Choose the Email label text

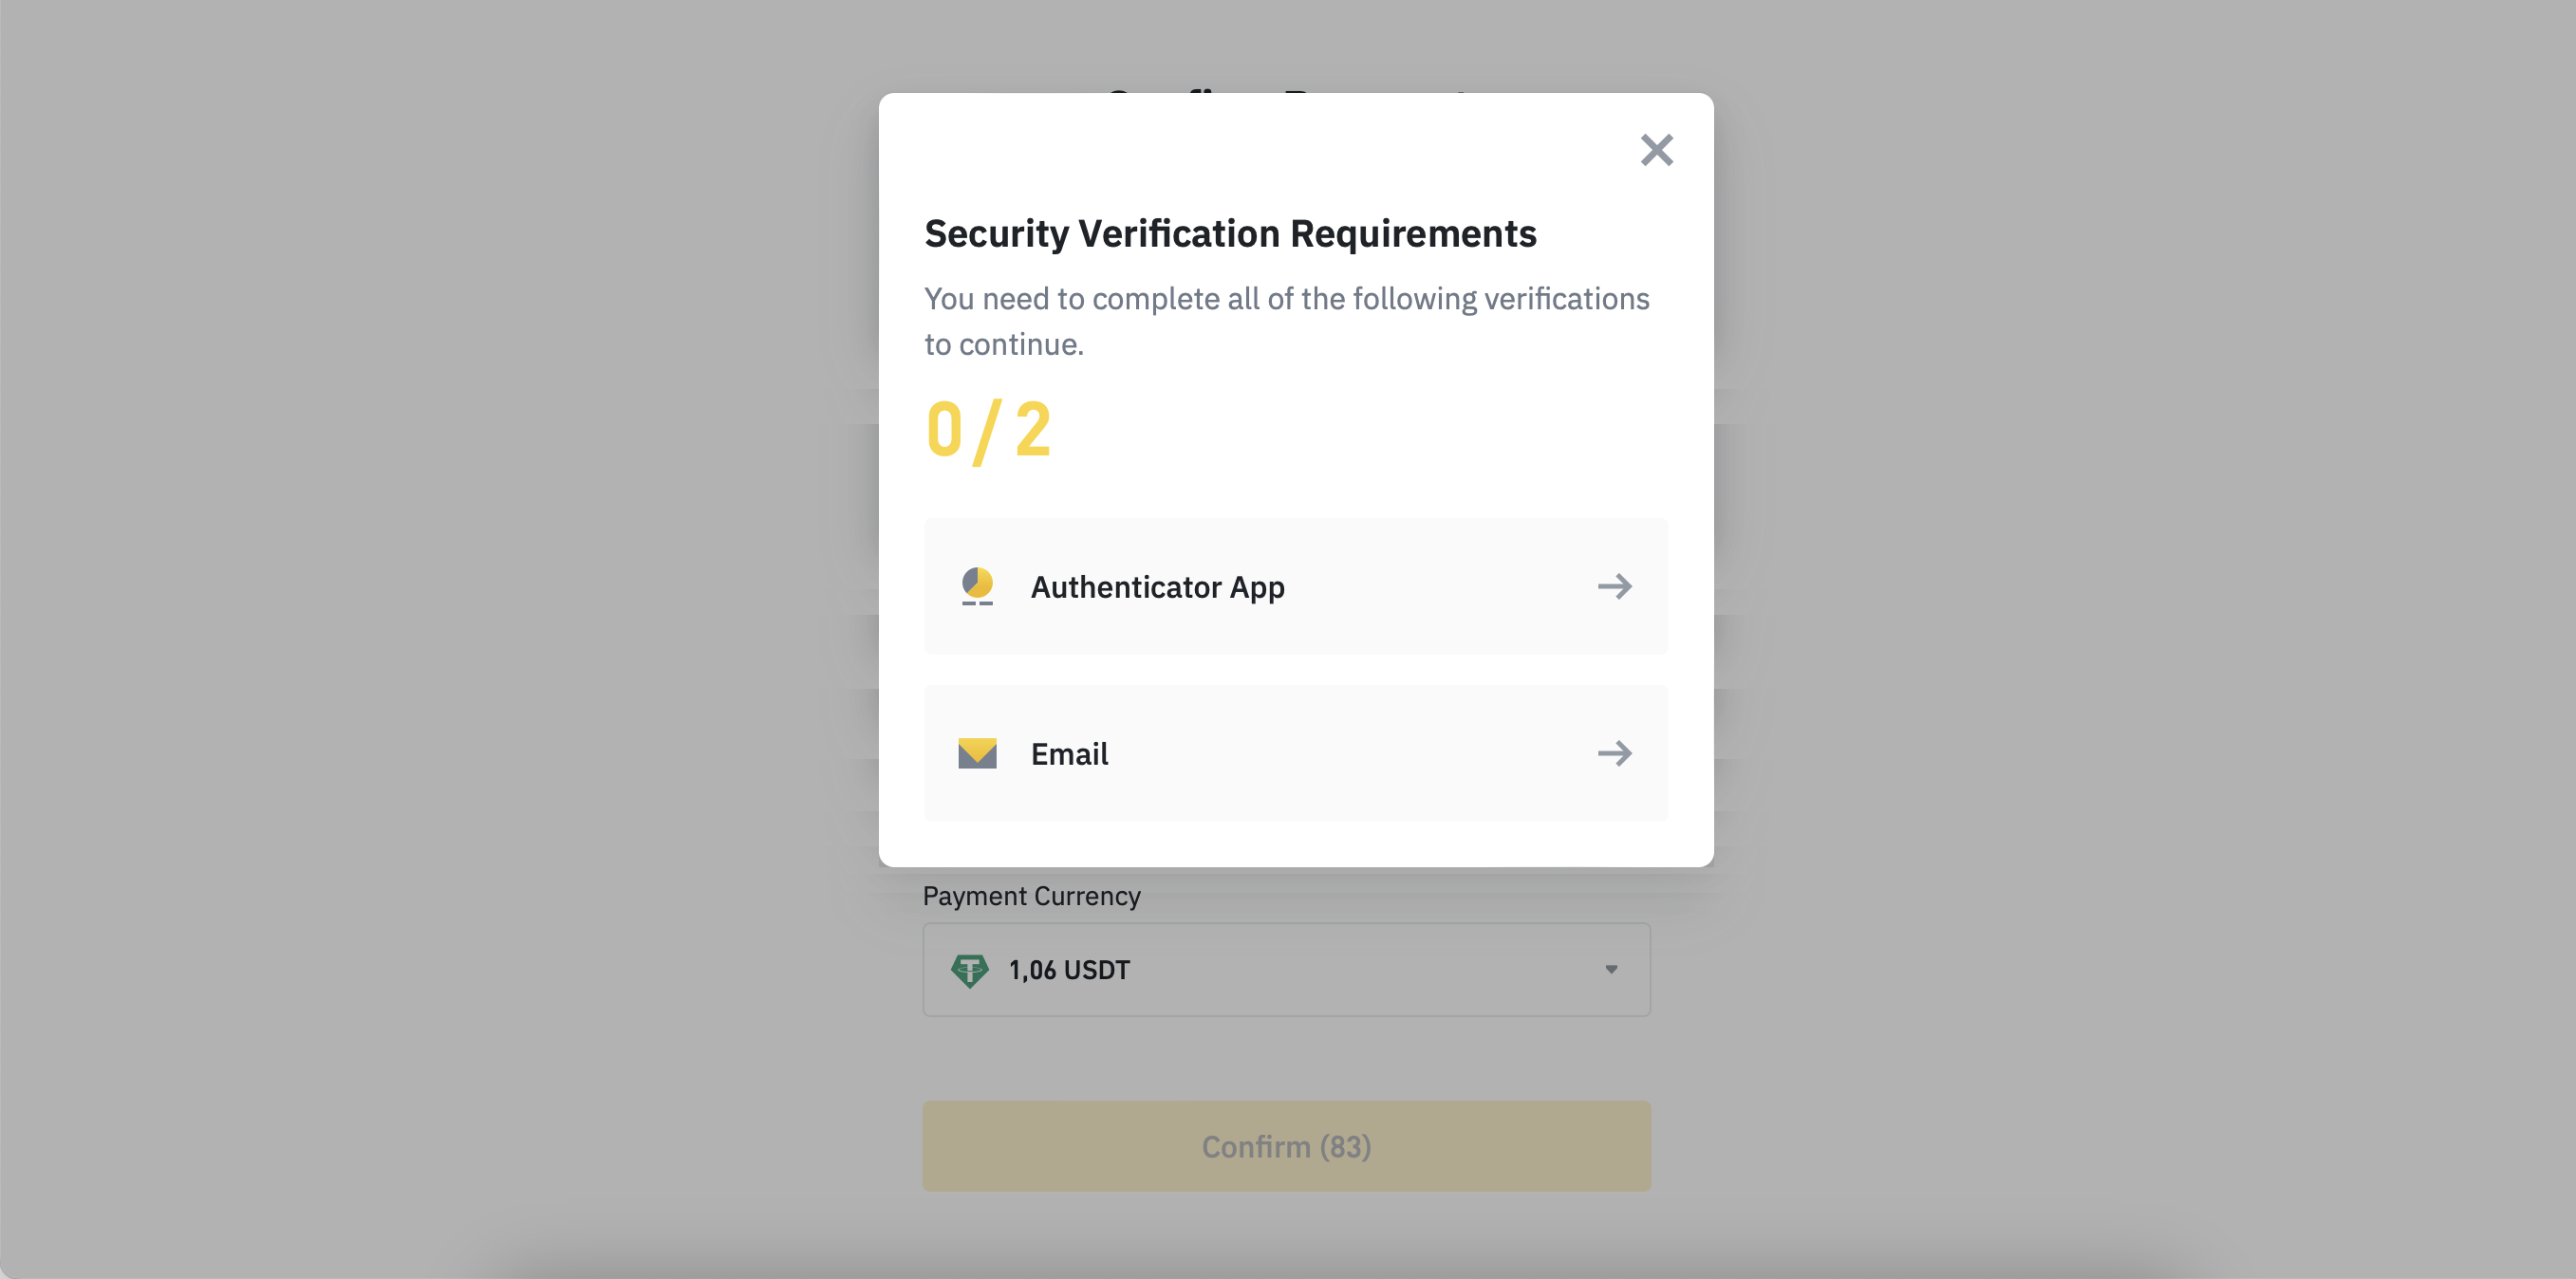pyautogui.click(x=1069, y=754)
